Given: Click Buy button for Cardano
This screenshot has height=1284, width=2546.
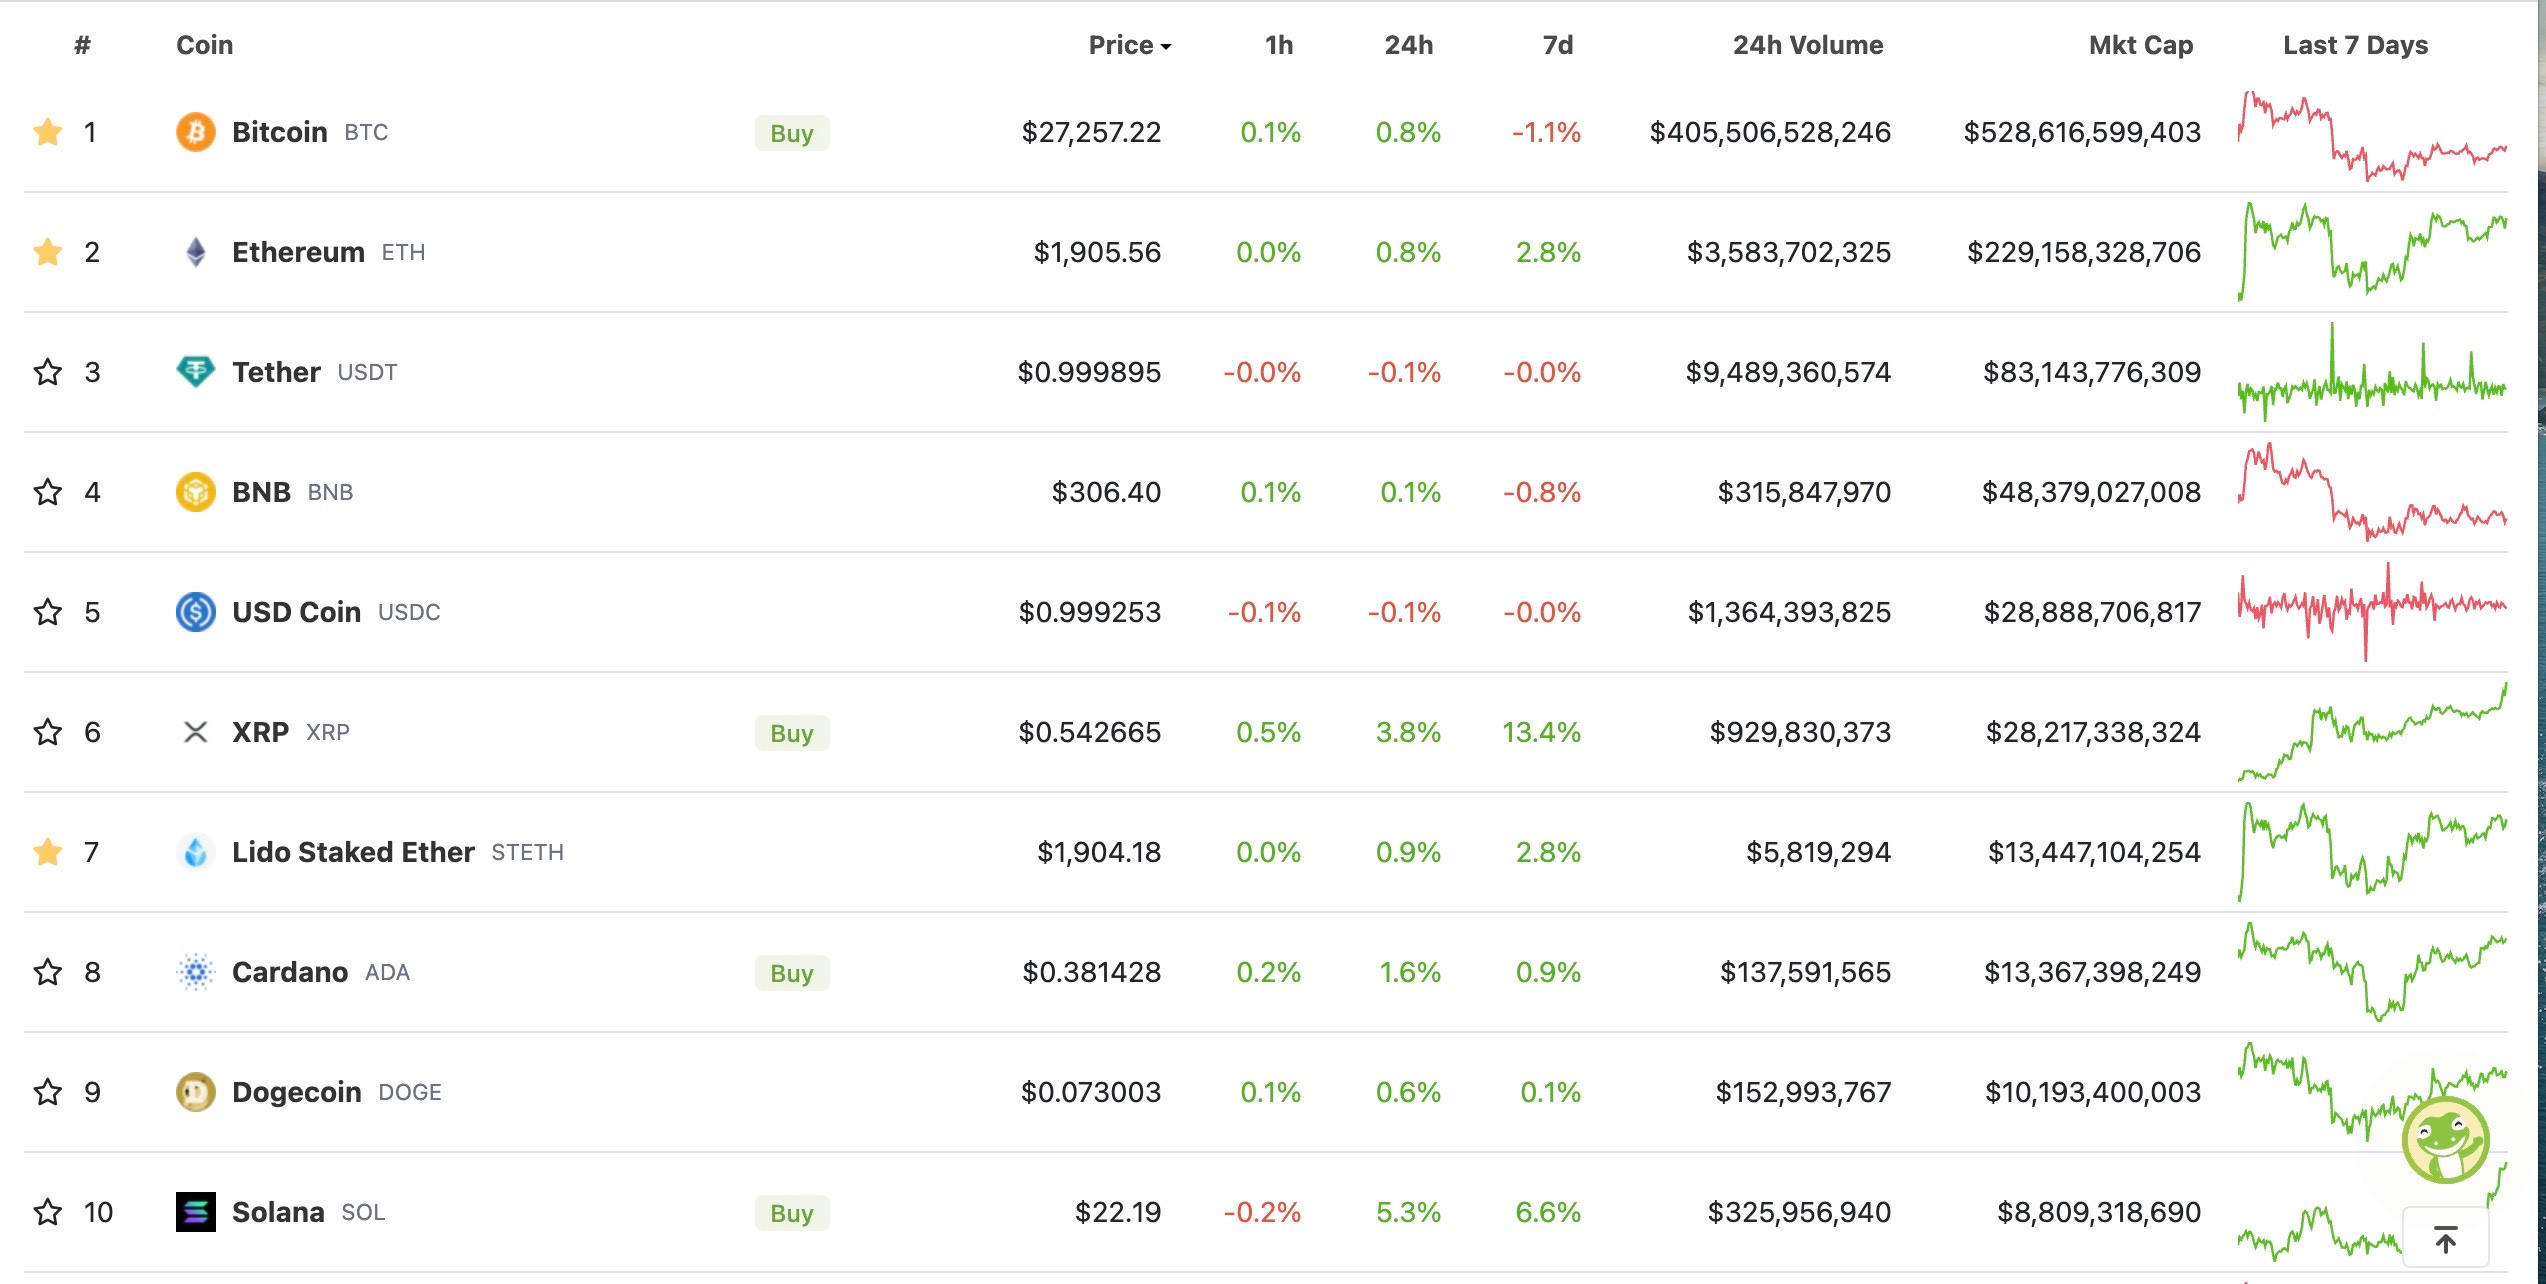Looking at the screenshot, I should click(x=792, y=973).
